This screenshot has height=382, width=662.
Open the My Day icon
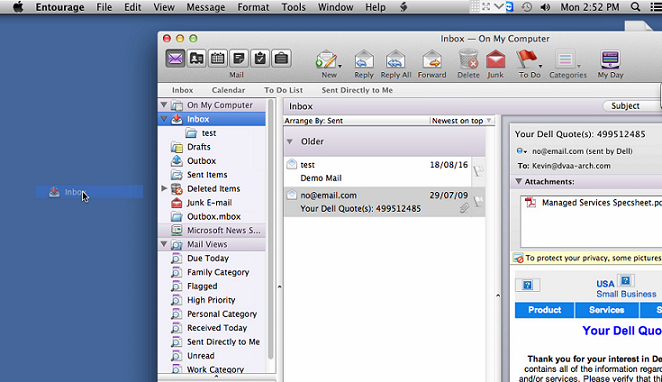(x=610, y=59)
